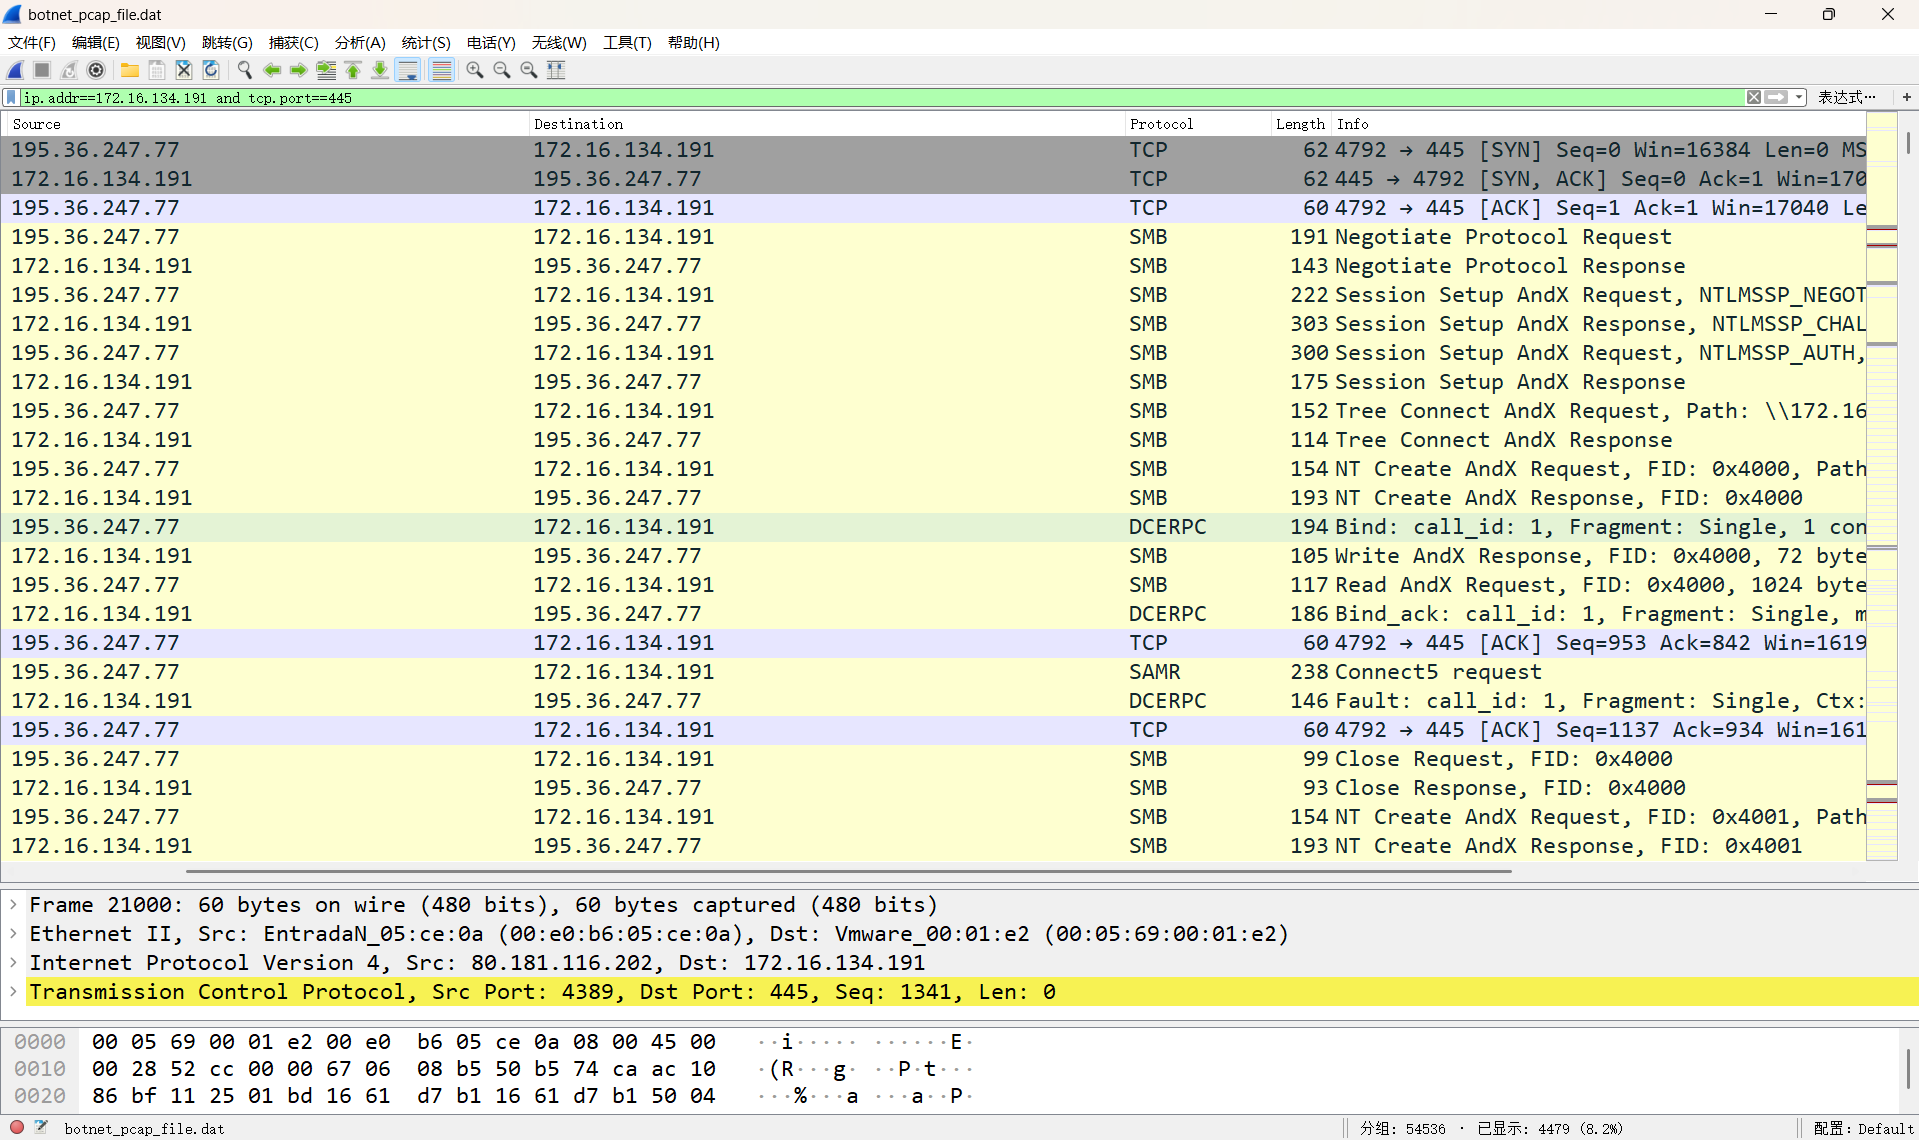Open the 视图(V) menu
This screenshot has height=1140, width=1919.
161,42
